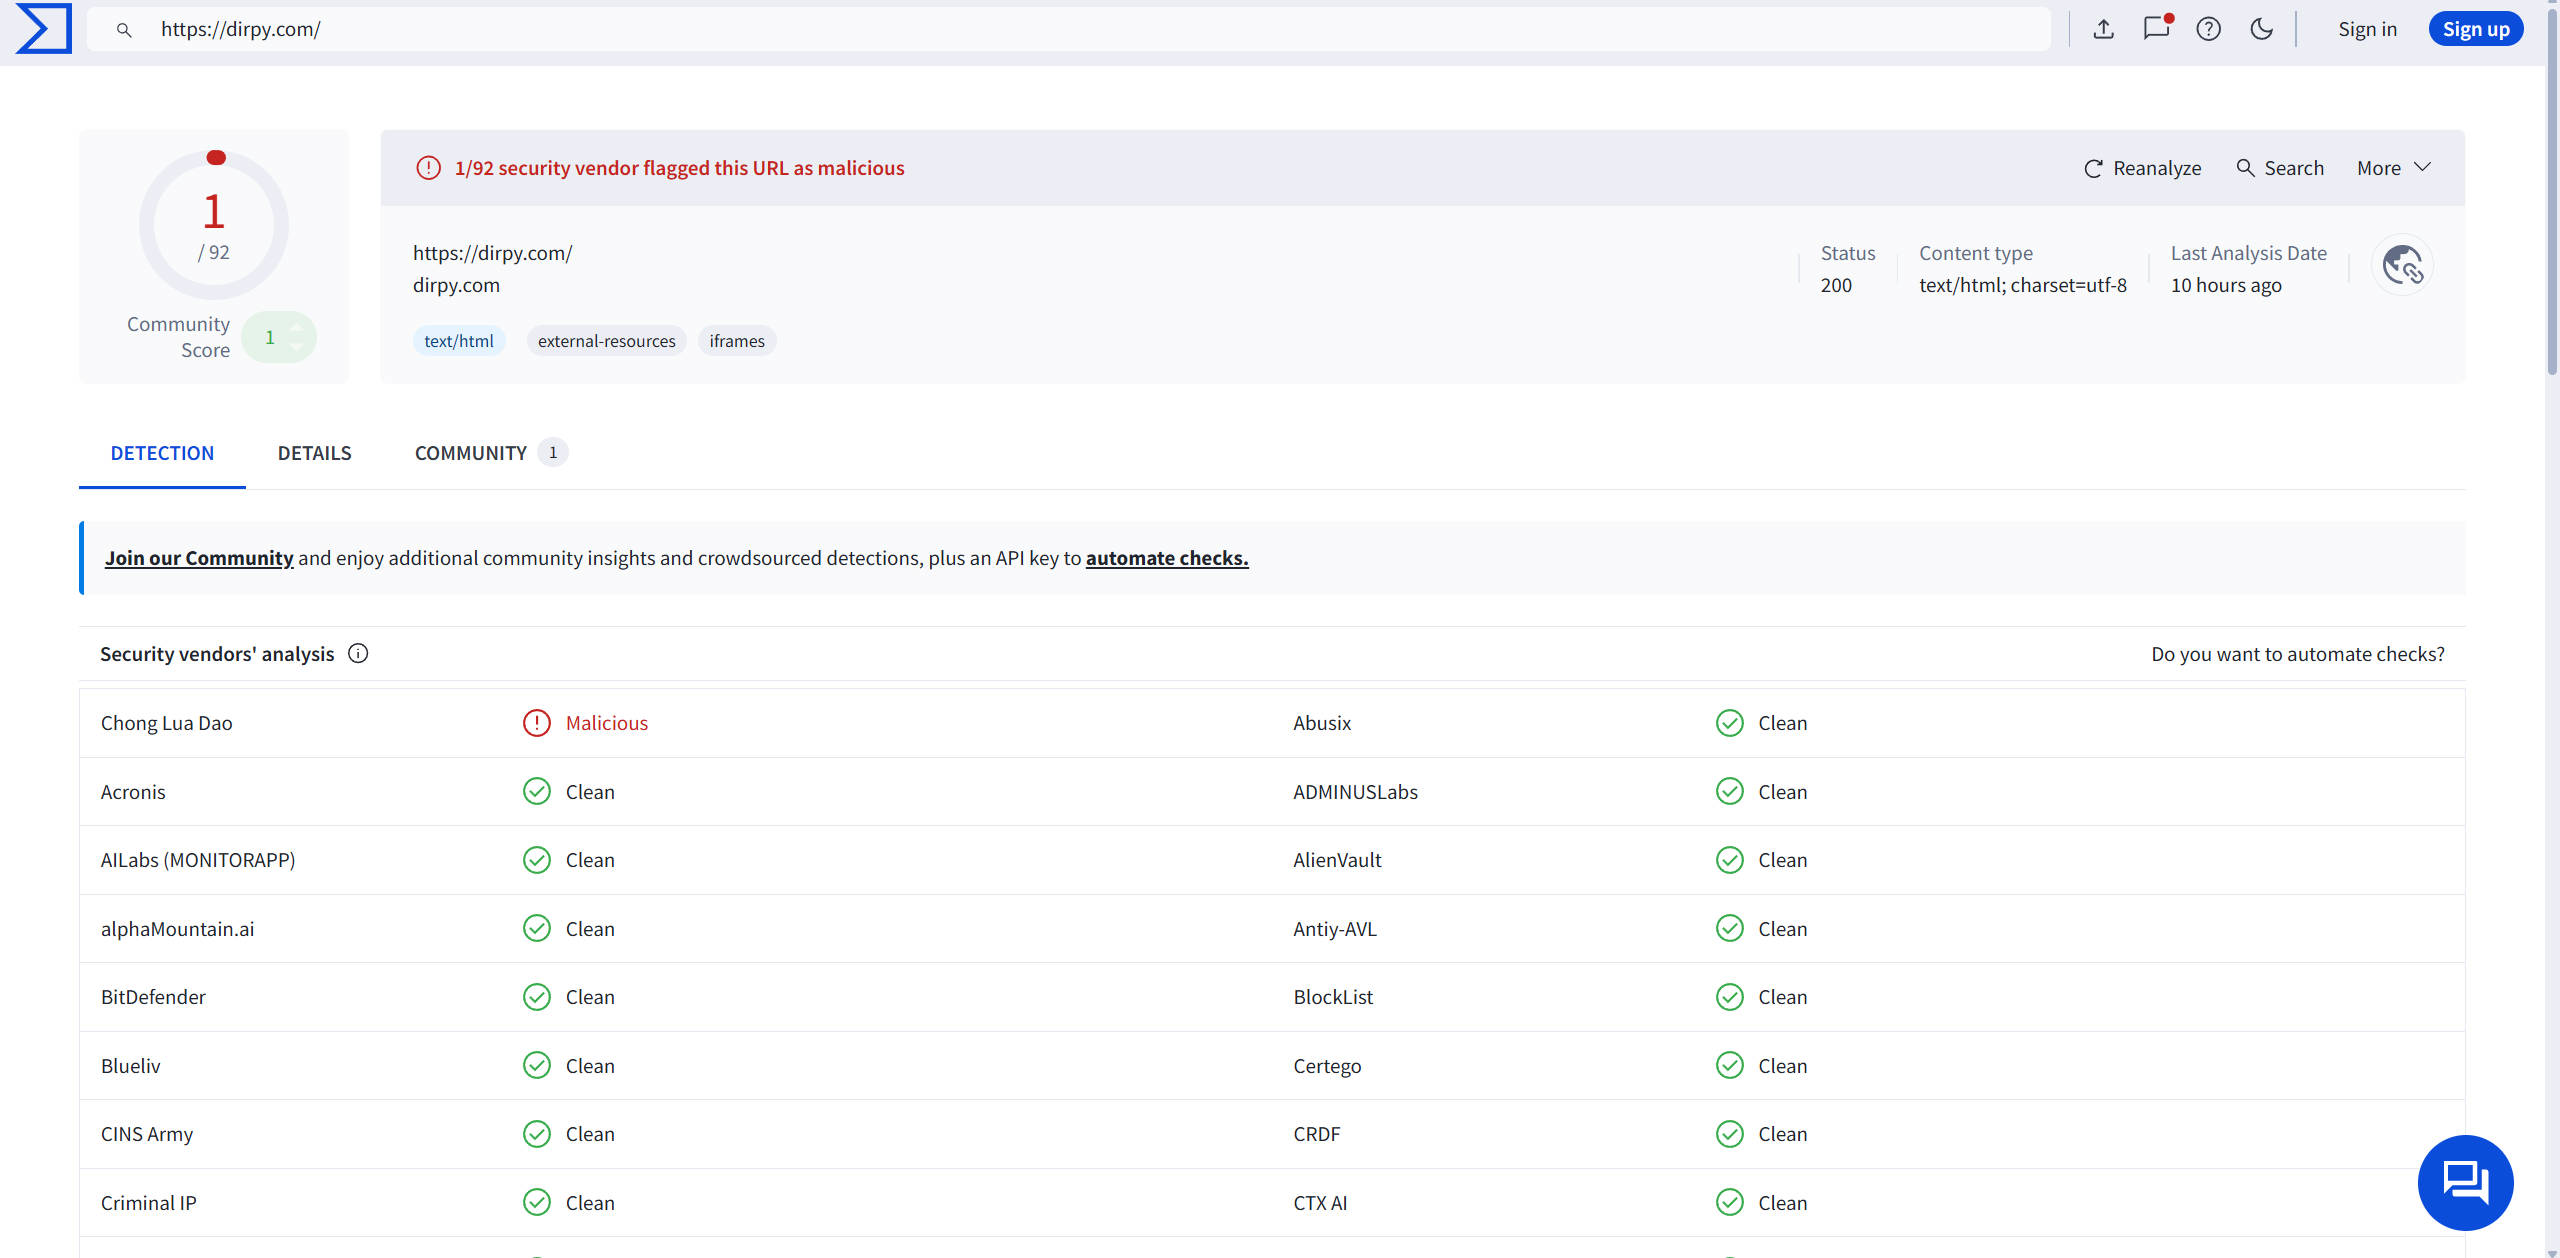
Task: Click the globe link icon beside analysis date
Action: (x=2402, y=265)
